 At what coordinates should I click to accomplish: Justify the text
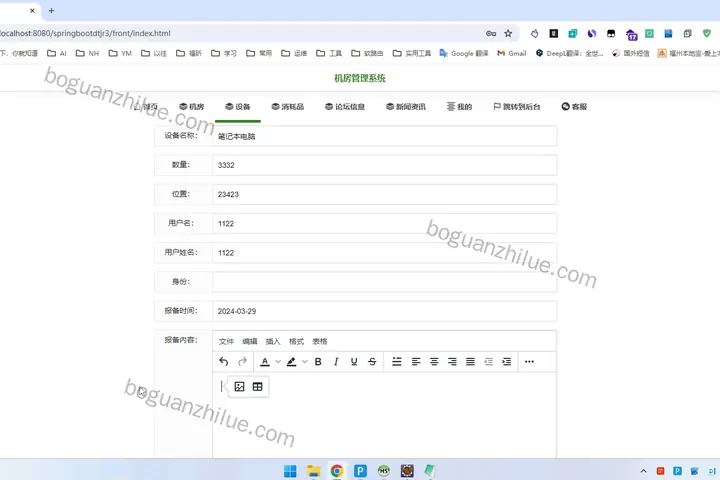click(470, 362)
